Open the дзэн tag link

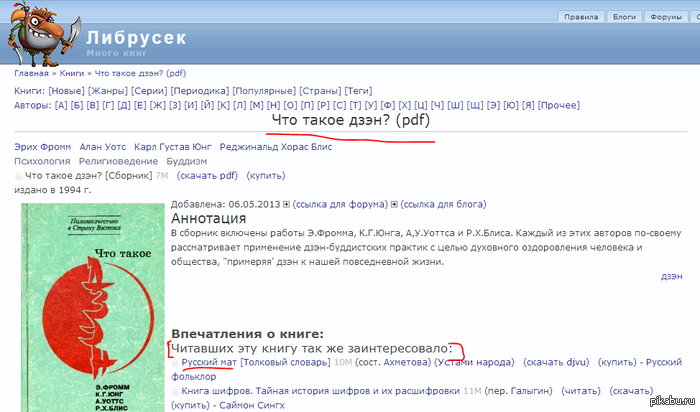click(x=671, y=275)
